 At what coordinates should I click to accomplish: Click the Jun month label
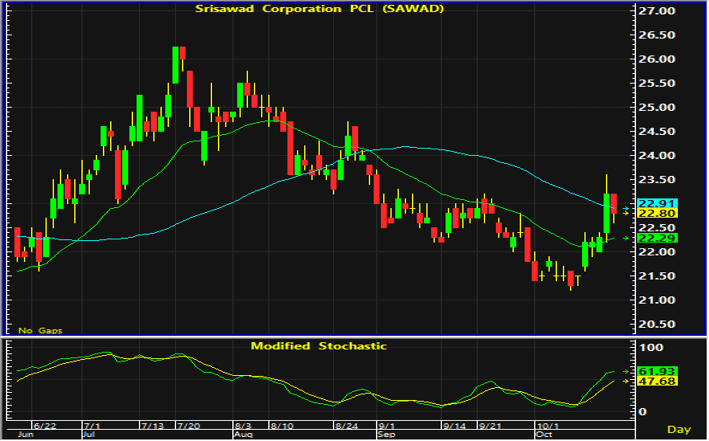click(x=25, y=435)
